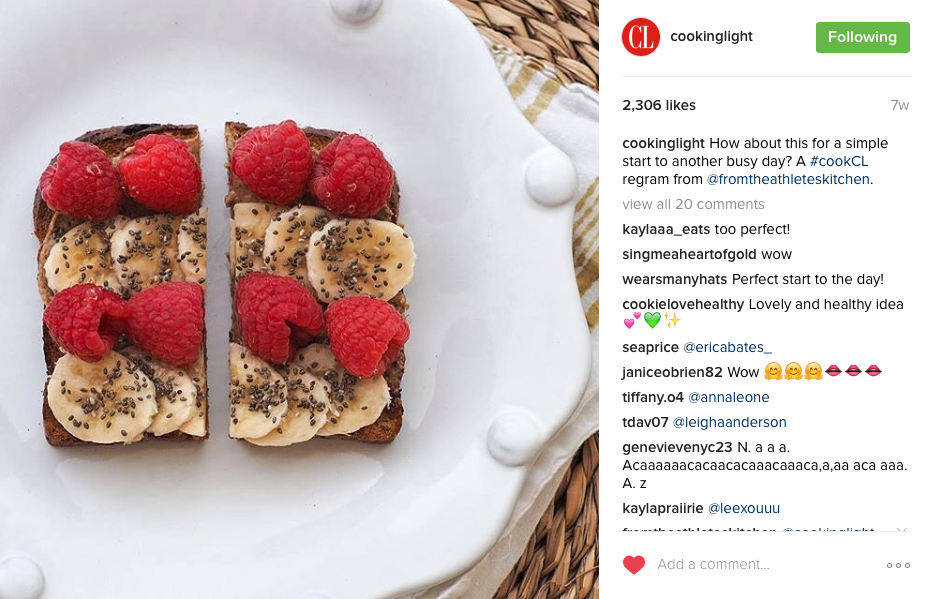The image size is (933, 599).
Task: Click the 2,306 likes count
Action: coord(659,105)
